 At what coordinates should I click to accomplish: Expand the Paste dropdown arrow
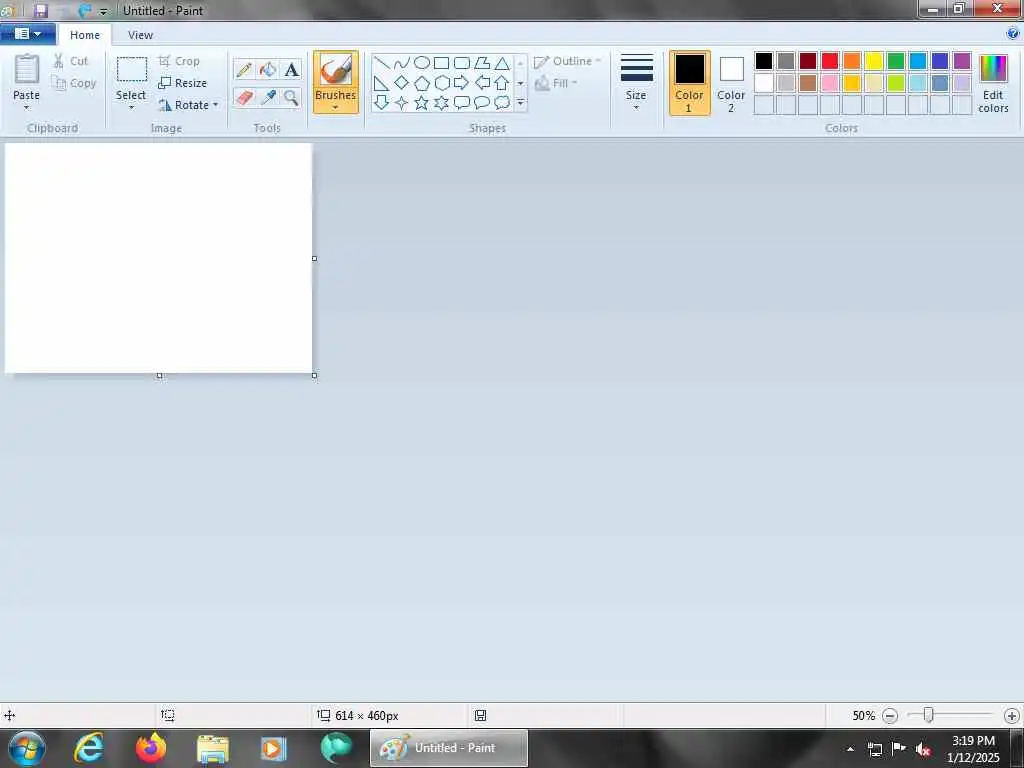[x=27, y=108]
